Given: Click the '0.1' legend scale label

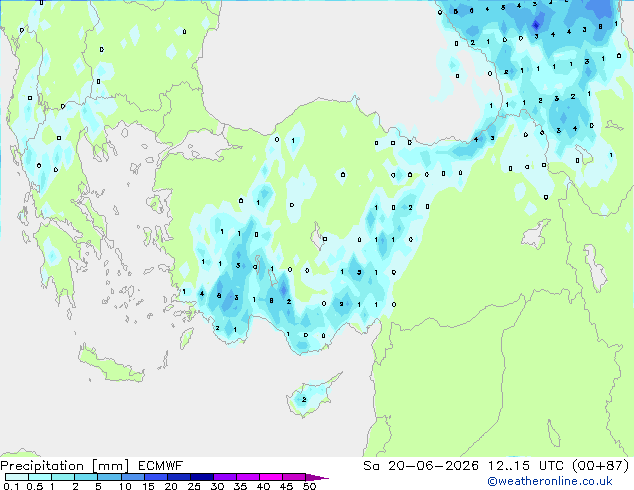Looking at the screenshot, I should [11, 486].
